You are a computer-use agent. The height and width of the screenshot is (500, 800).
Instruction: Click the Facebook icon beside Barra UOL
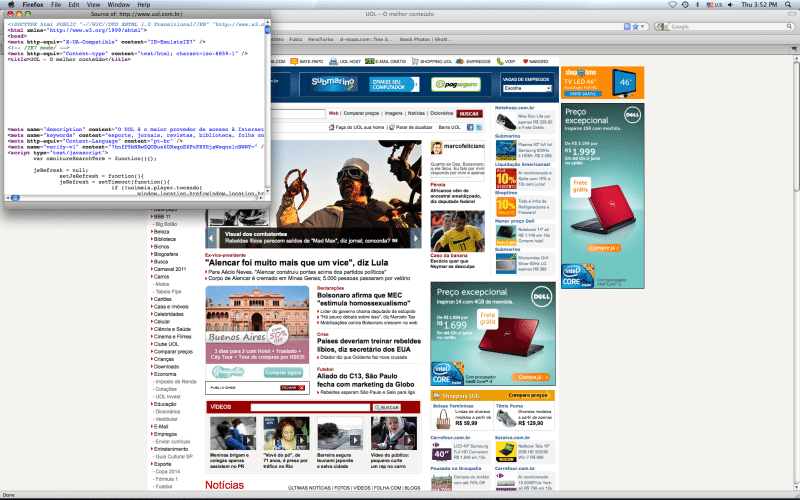click(470, 128)
